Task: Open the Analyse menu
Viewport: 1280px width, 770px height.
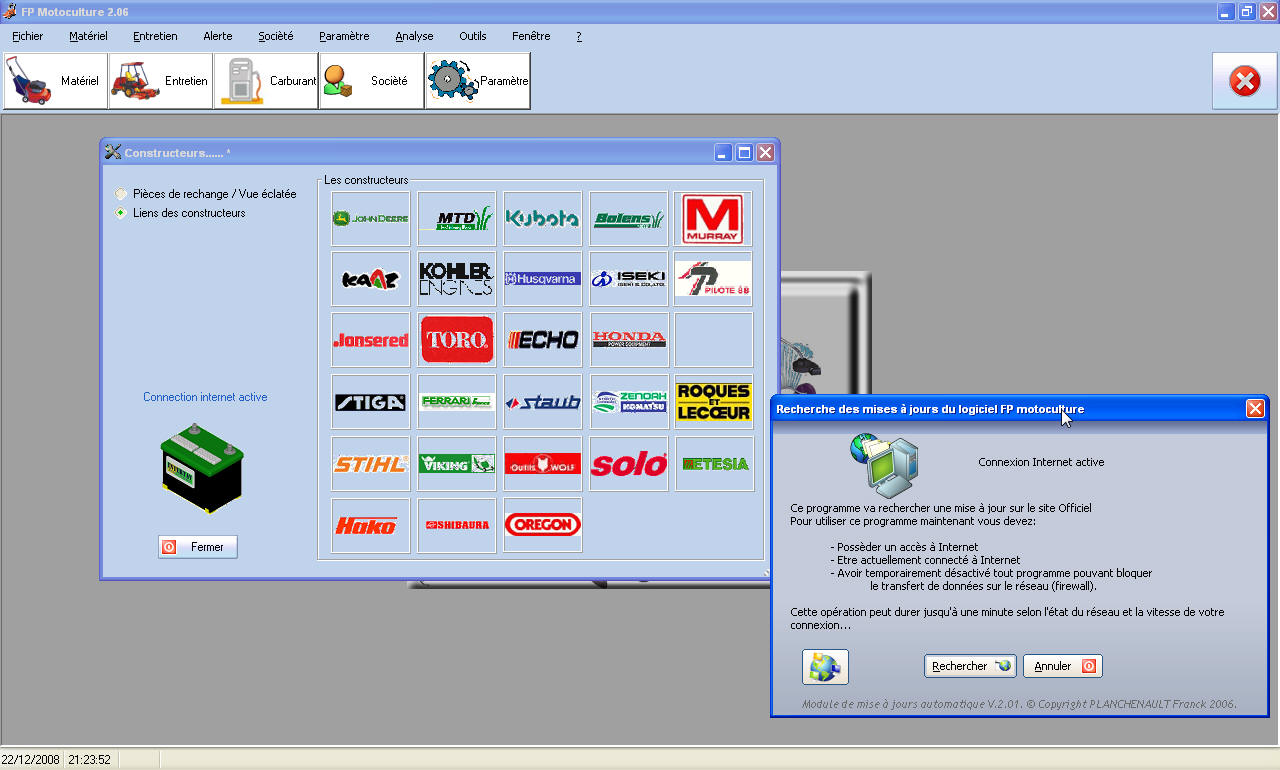Action: pos(414,36)
